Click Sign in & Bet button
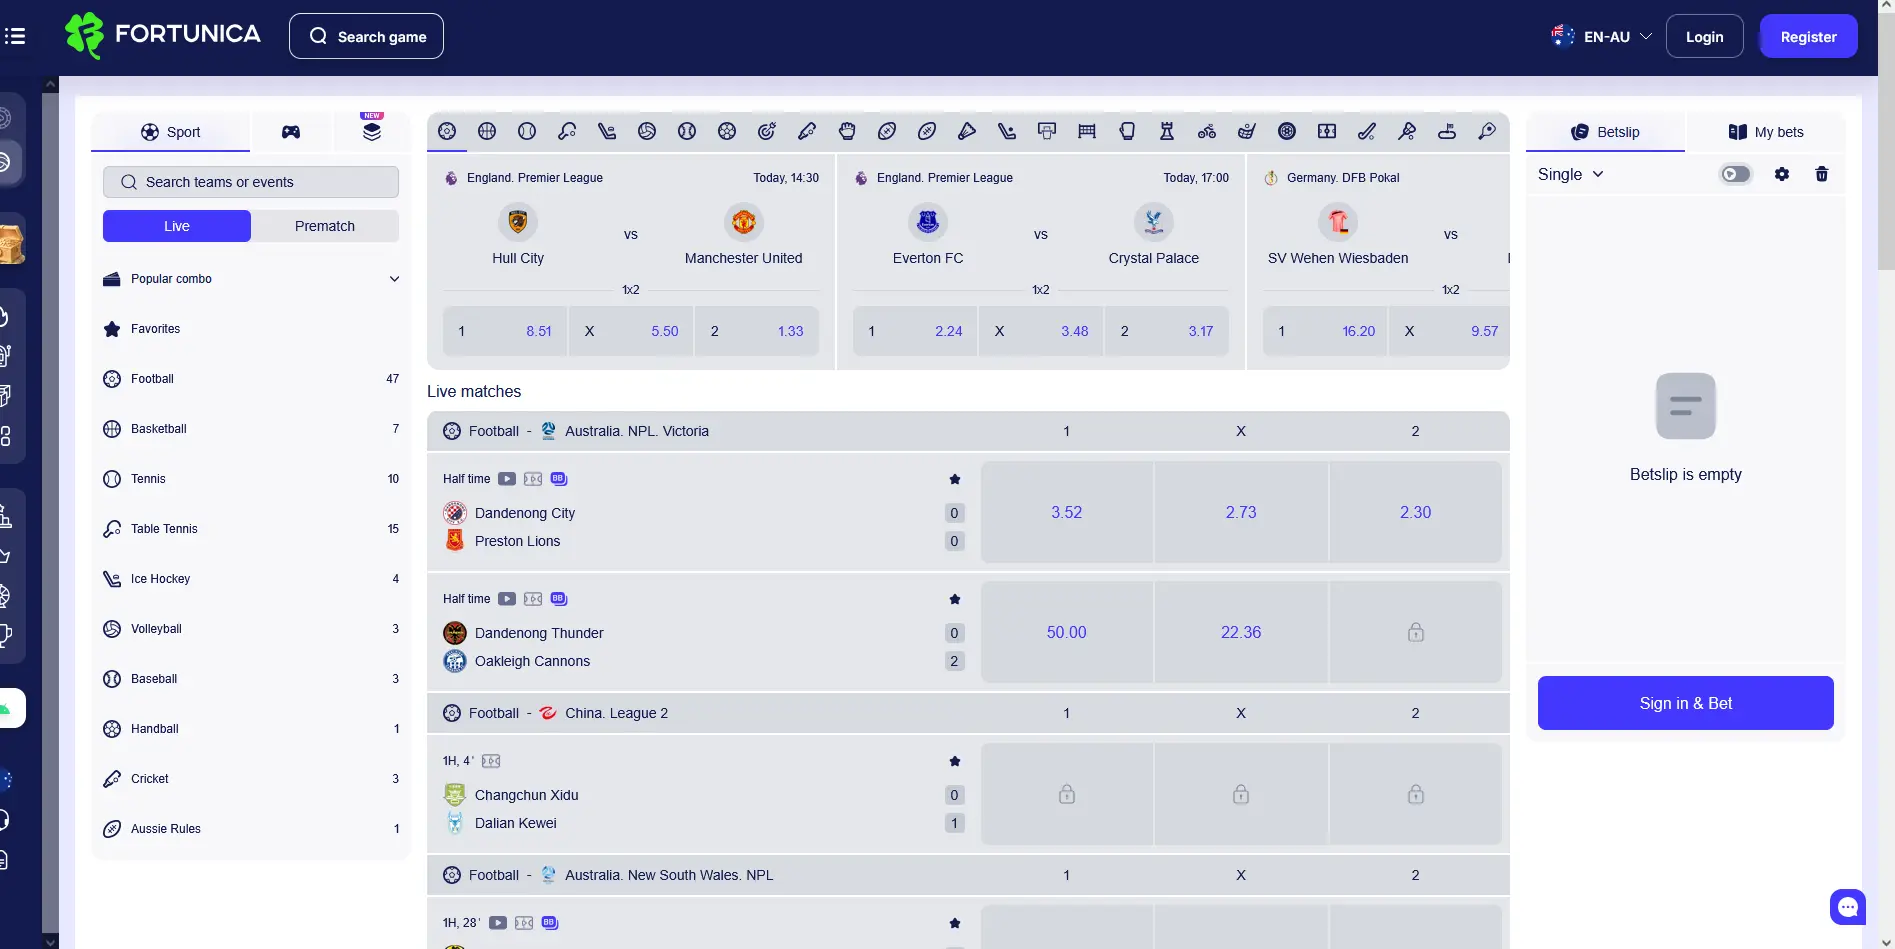Viewport: 1895px width, 949px height. click(x=1686, y=703)
